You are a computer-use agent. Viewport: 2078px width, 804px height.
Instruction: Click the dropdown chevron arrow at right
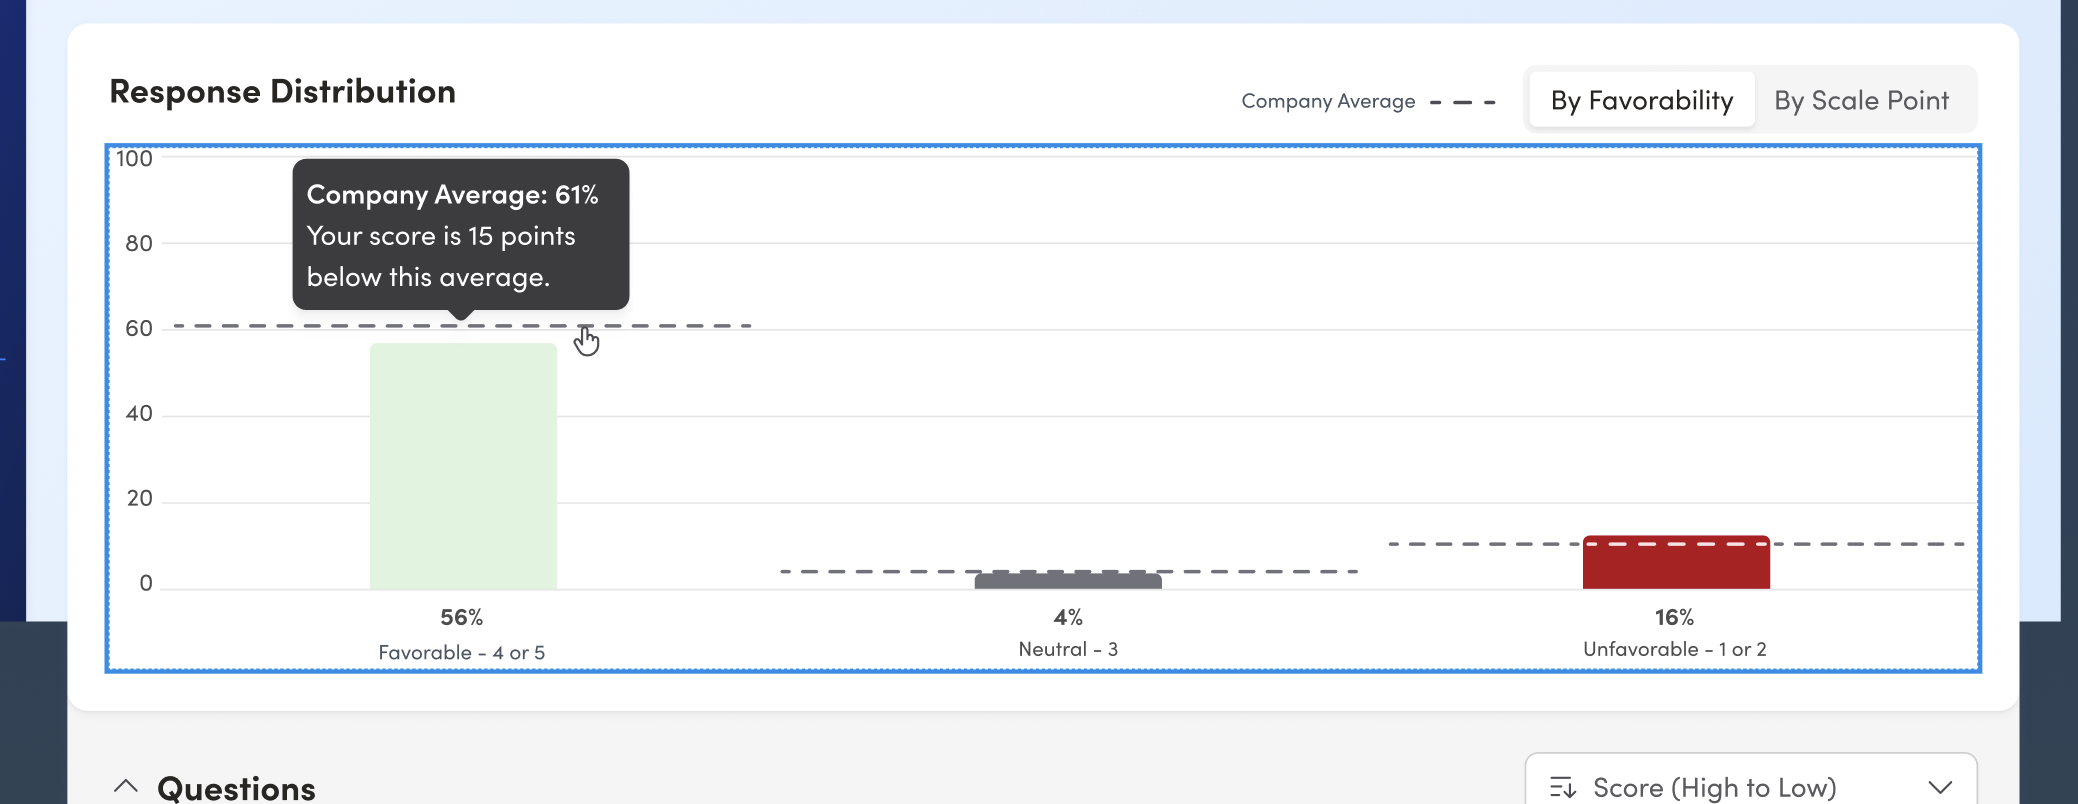pyautogui.click(x=1940, y=788)
